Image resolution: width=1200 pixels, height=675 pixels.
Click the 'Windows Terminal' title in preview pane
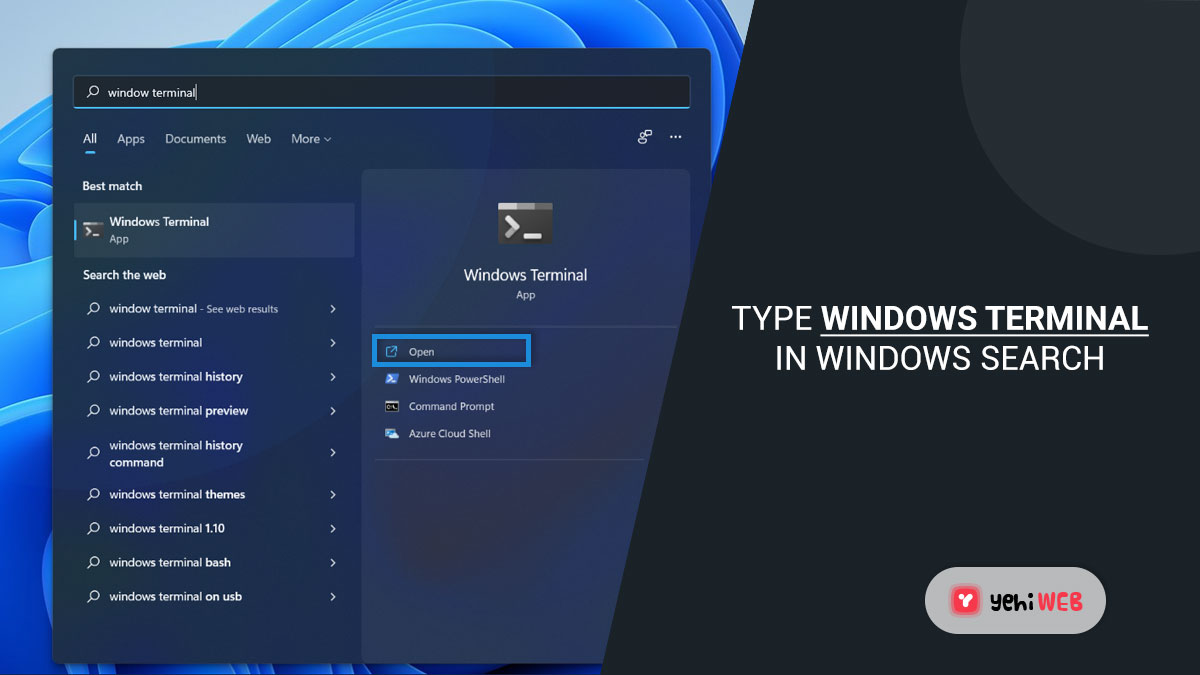pyautogui.click(x=525, y=275)
